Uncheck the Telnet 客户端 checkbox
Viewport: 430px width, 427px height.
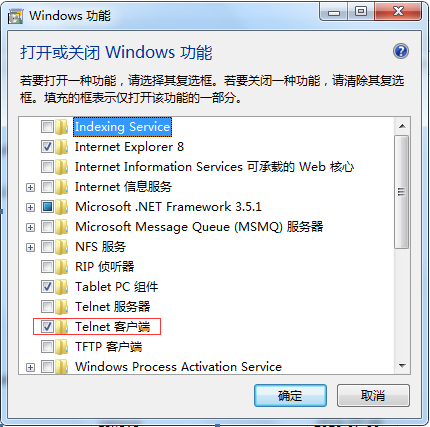pyautogui.click(x=47, y=327)
